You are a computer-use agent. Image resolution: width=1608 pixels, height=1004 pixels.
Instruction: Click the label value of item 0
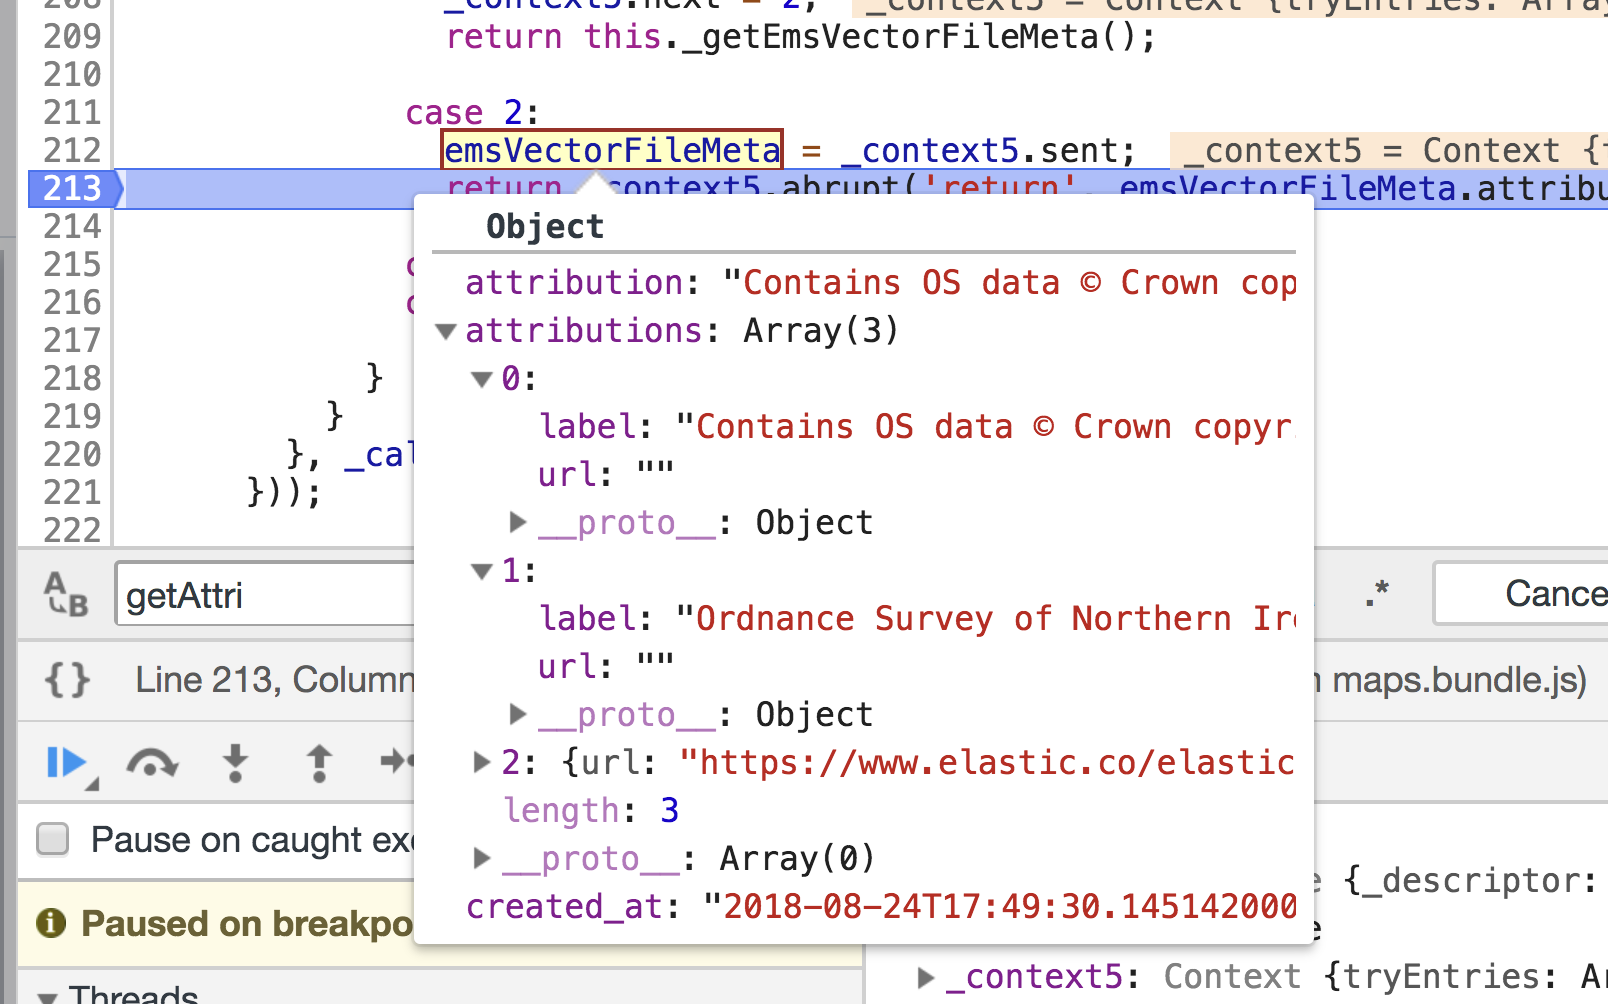(x=986, y=427)
